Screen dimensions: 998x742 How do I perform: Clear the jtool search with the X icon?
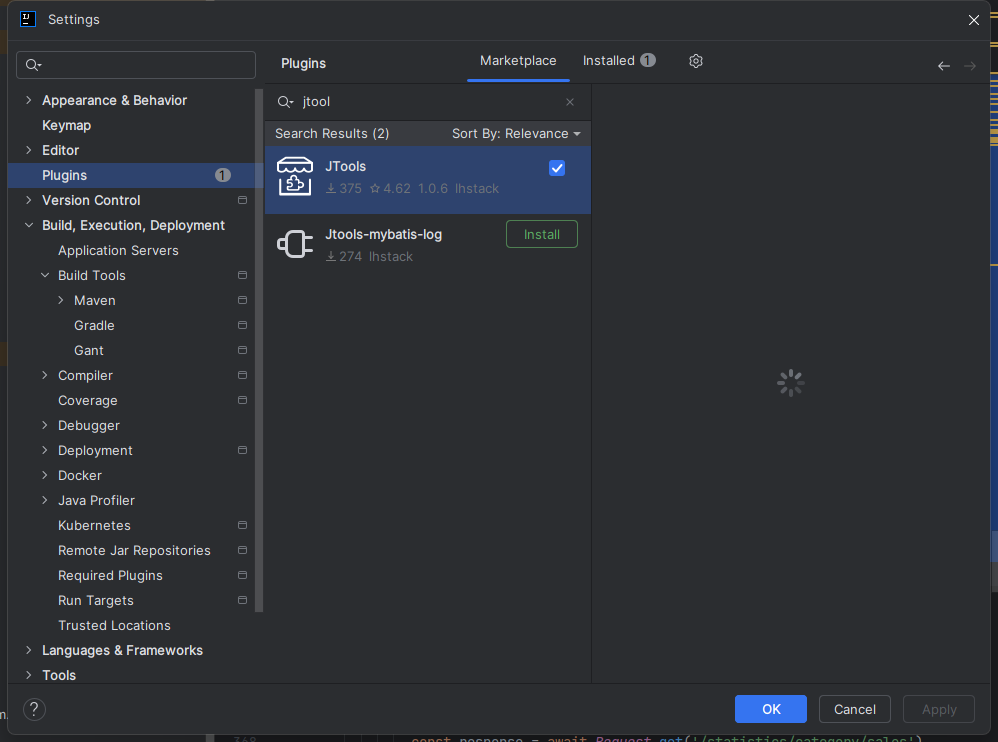(x=570, y=102)
